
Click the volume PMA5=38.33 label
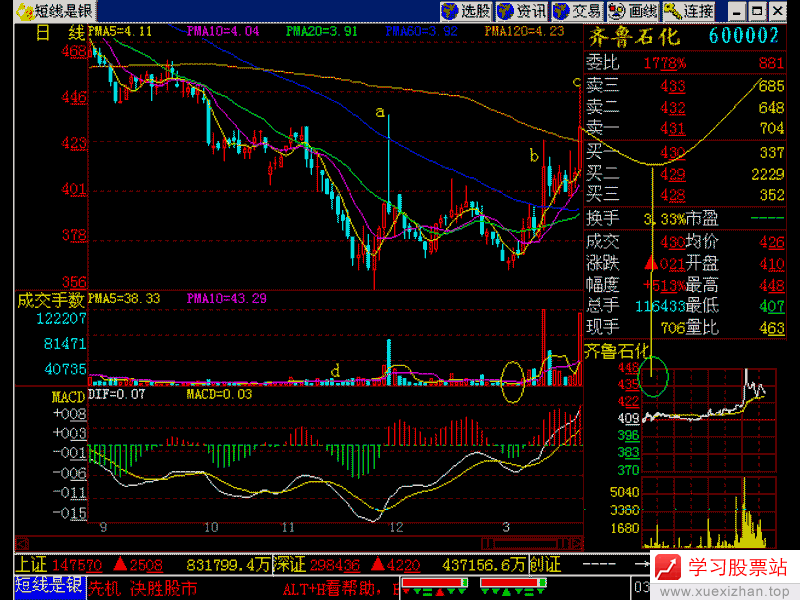tap(124, 298)
